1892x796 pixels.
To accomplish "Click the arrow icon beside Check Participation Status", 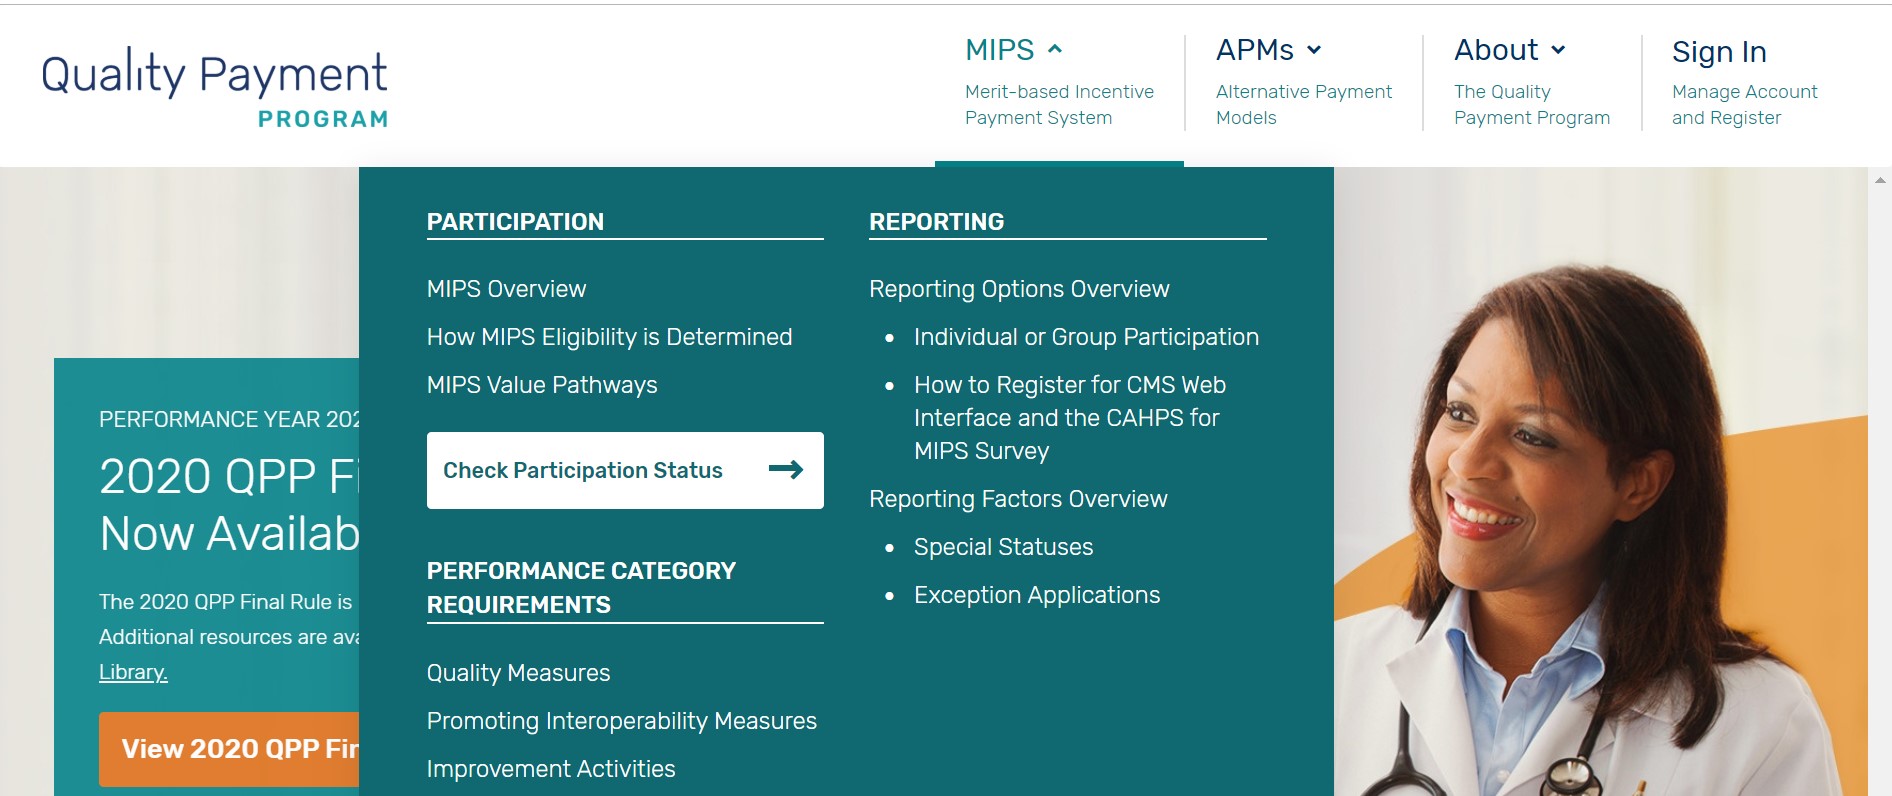I will 785,470.
